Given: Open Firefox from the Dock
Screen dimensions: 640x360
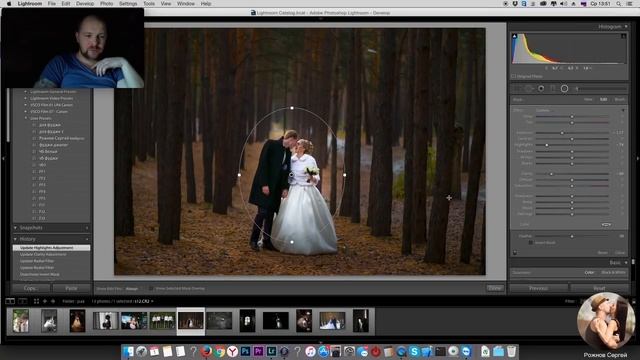Looking at the screenshot, I should point(206,351).
